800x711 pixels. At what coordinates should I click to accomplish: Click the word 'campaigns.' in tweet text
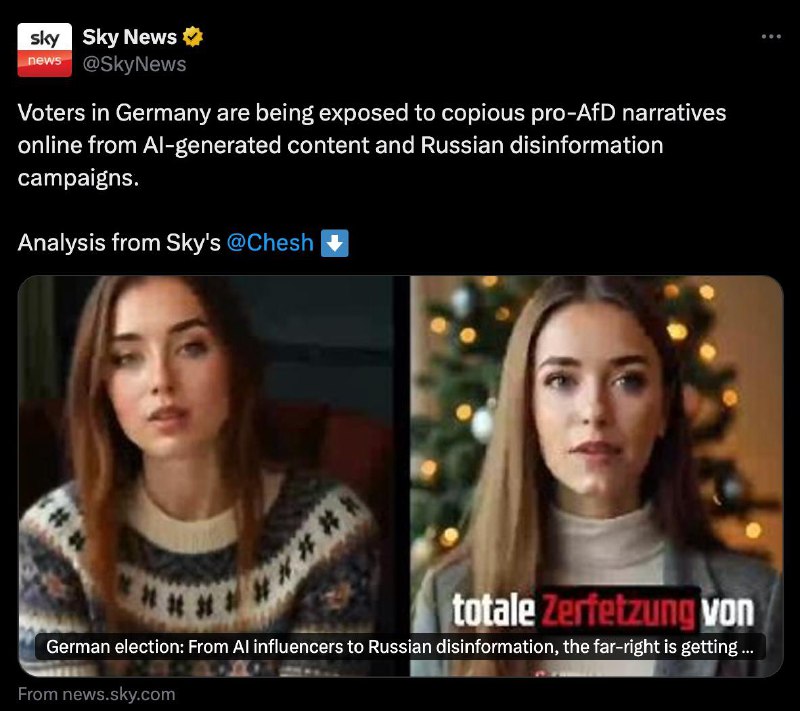tap(78, 179)
